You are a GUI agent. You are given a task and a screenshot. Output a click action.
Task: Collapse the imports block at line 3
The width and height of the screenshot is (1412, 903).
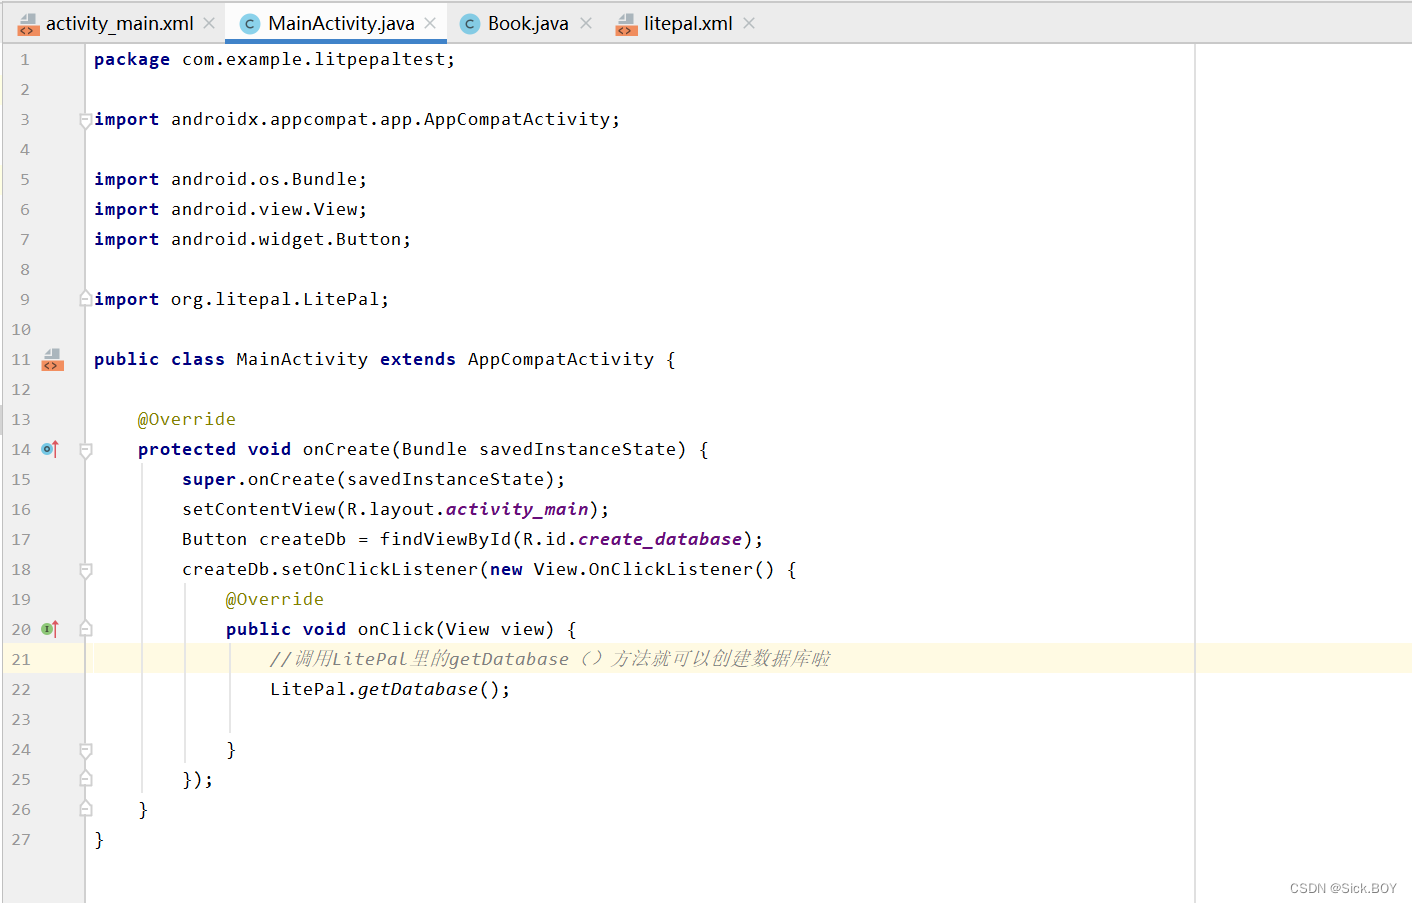(x=86, y=120)
